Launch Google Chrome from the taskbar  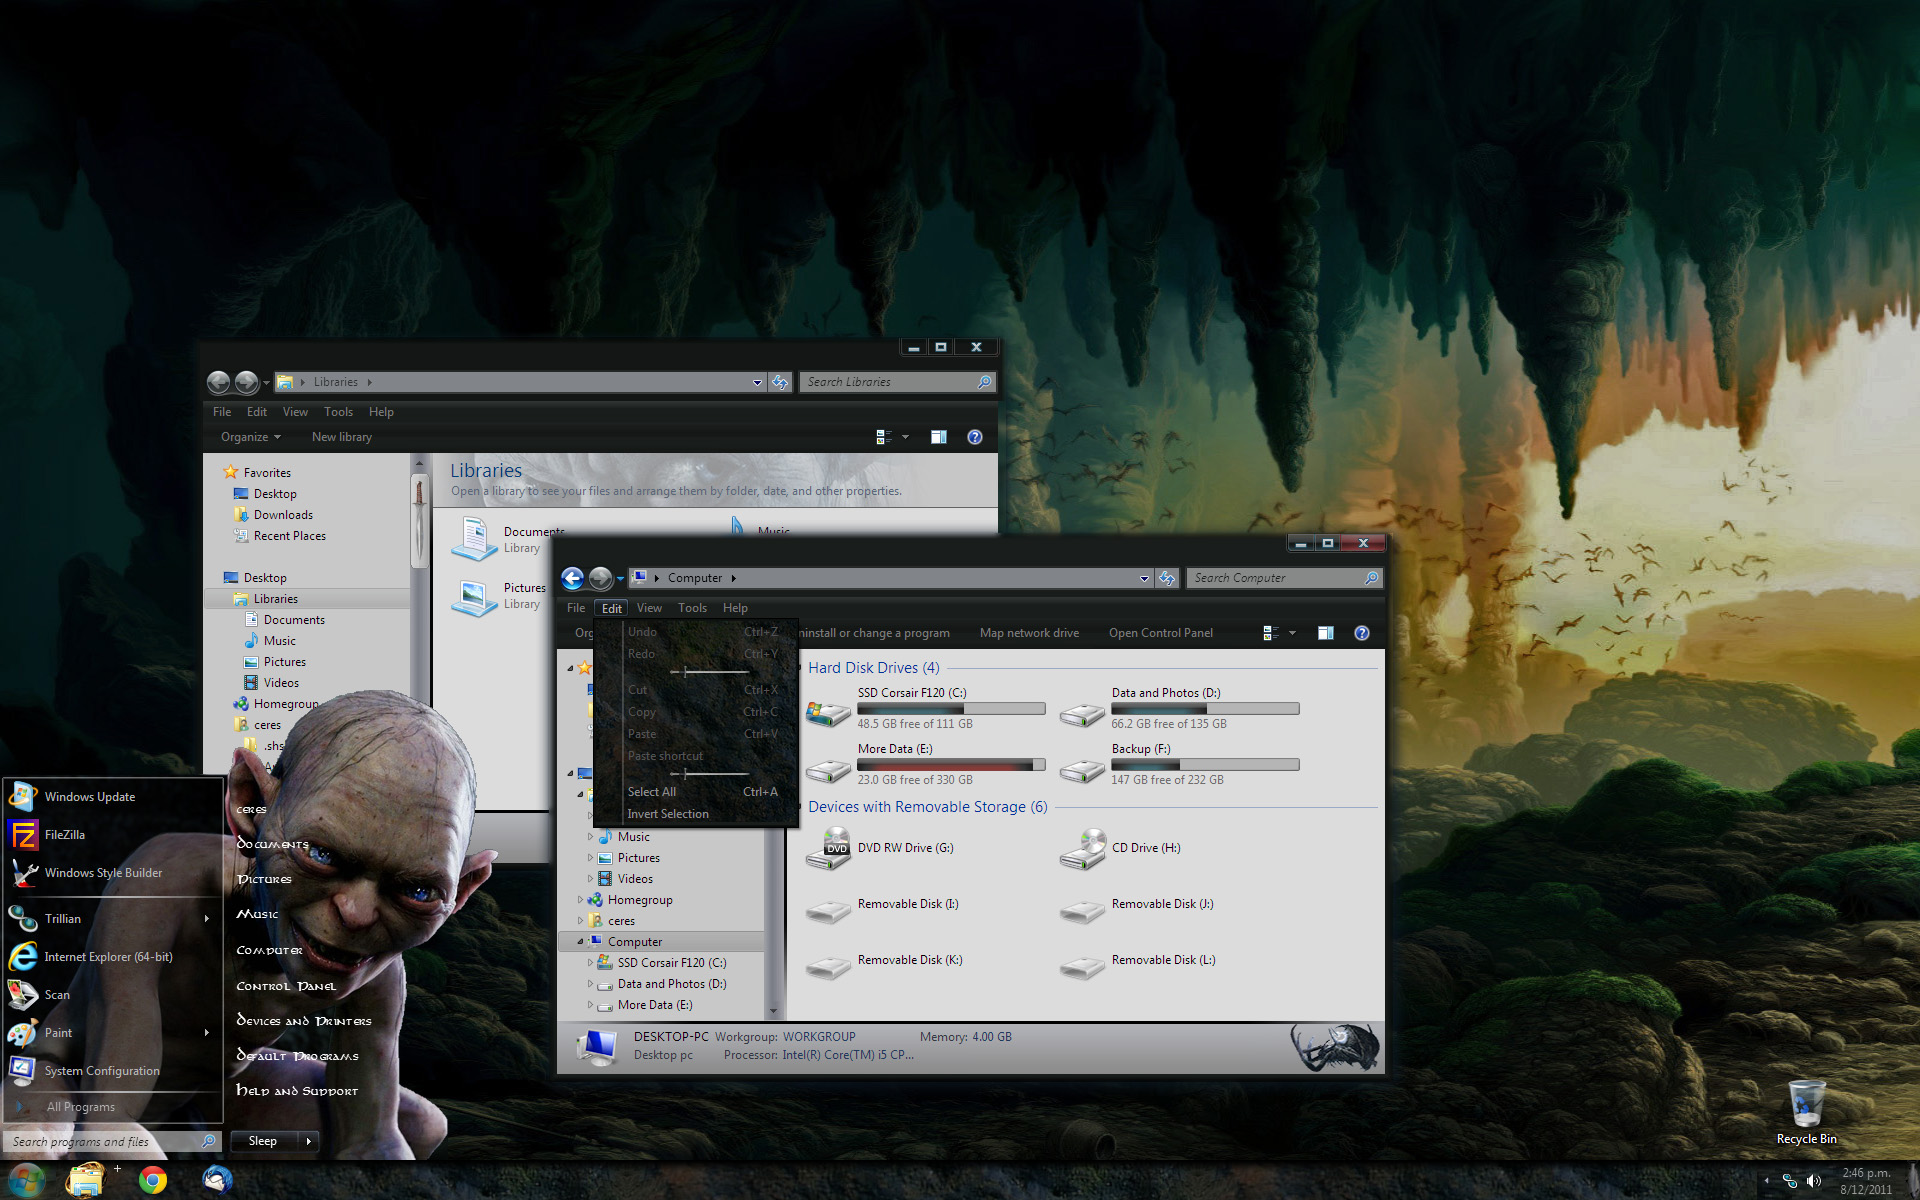[x=152, y=1180]
